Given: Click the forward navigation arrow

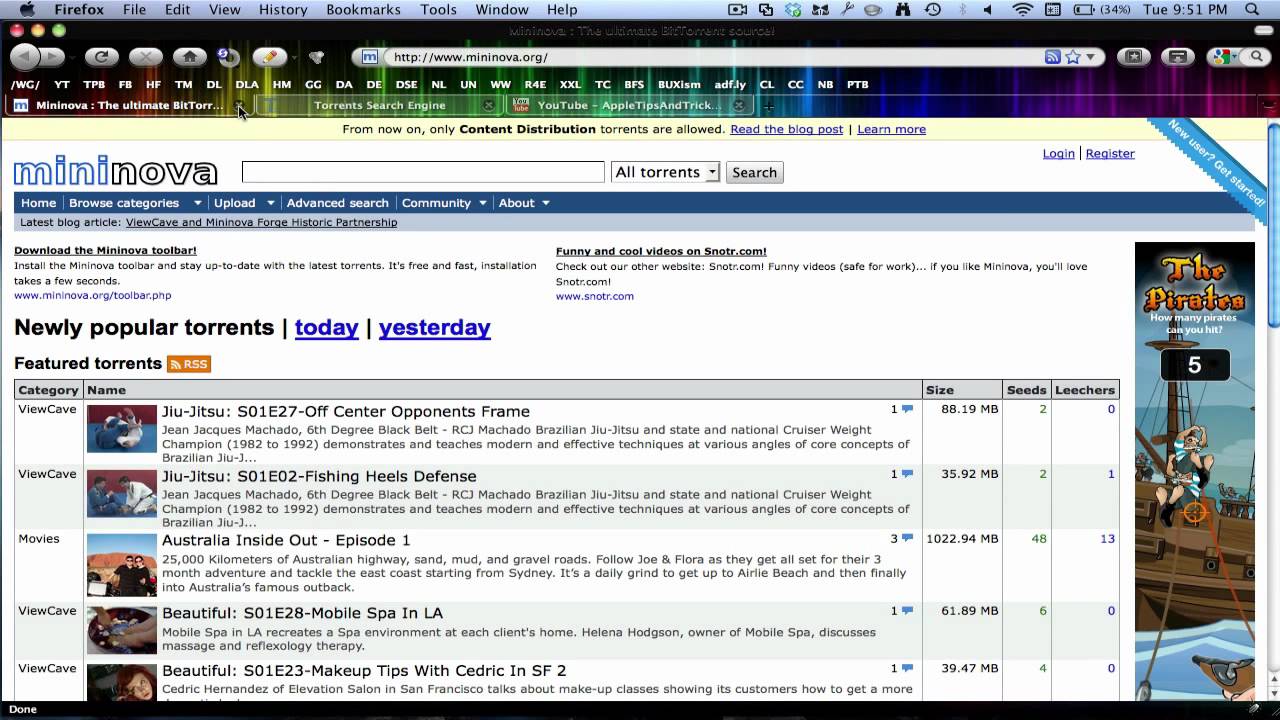Looking at the screenshot, I should [51, 57].
